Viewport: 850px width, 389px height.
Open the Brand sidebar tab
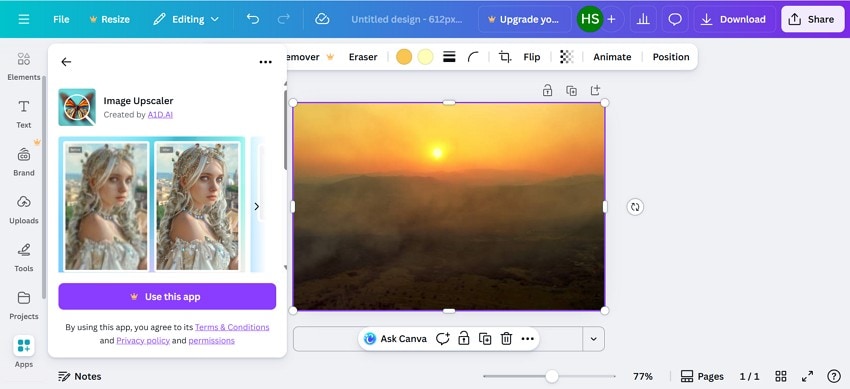23,162
